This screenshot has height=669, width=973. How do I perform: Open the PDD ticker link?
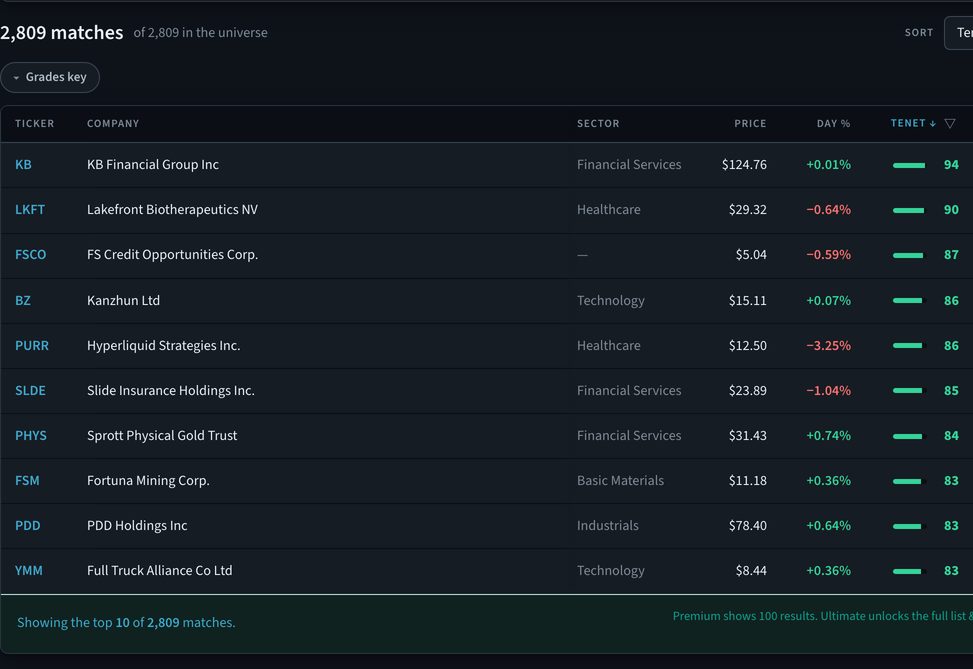point(28,526)
